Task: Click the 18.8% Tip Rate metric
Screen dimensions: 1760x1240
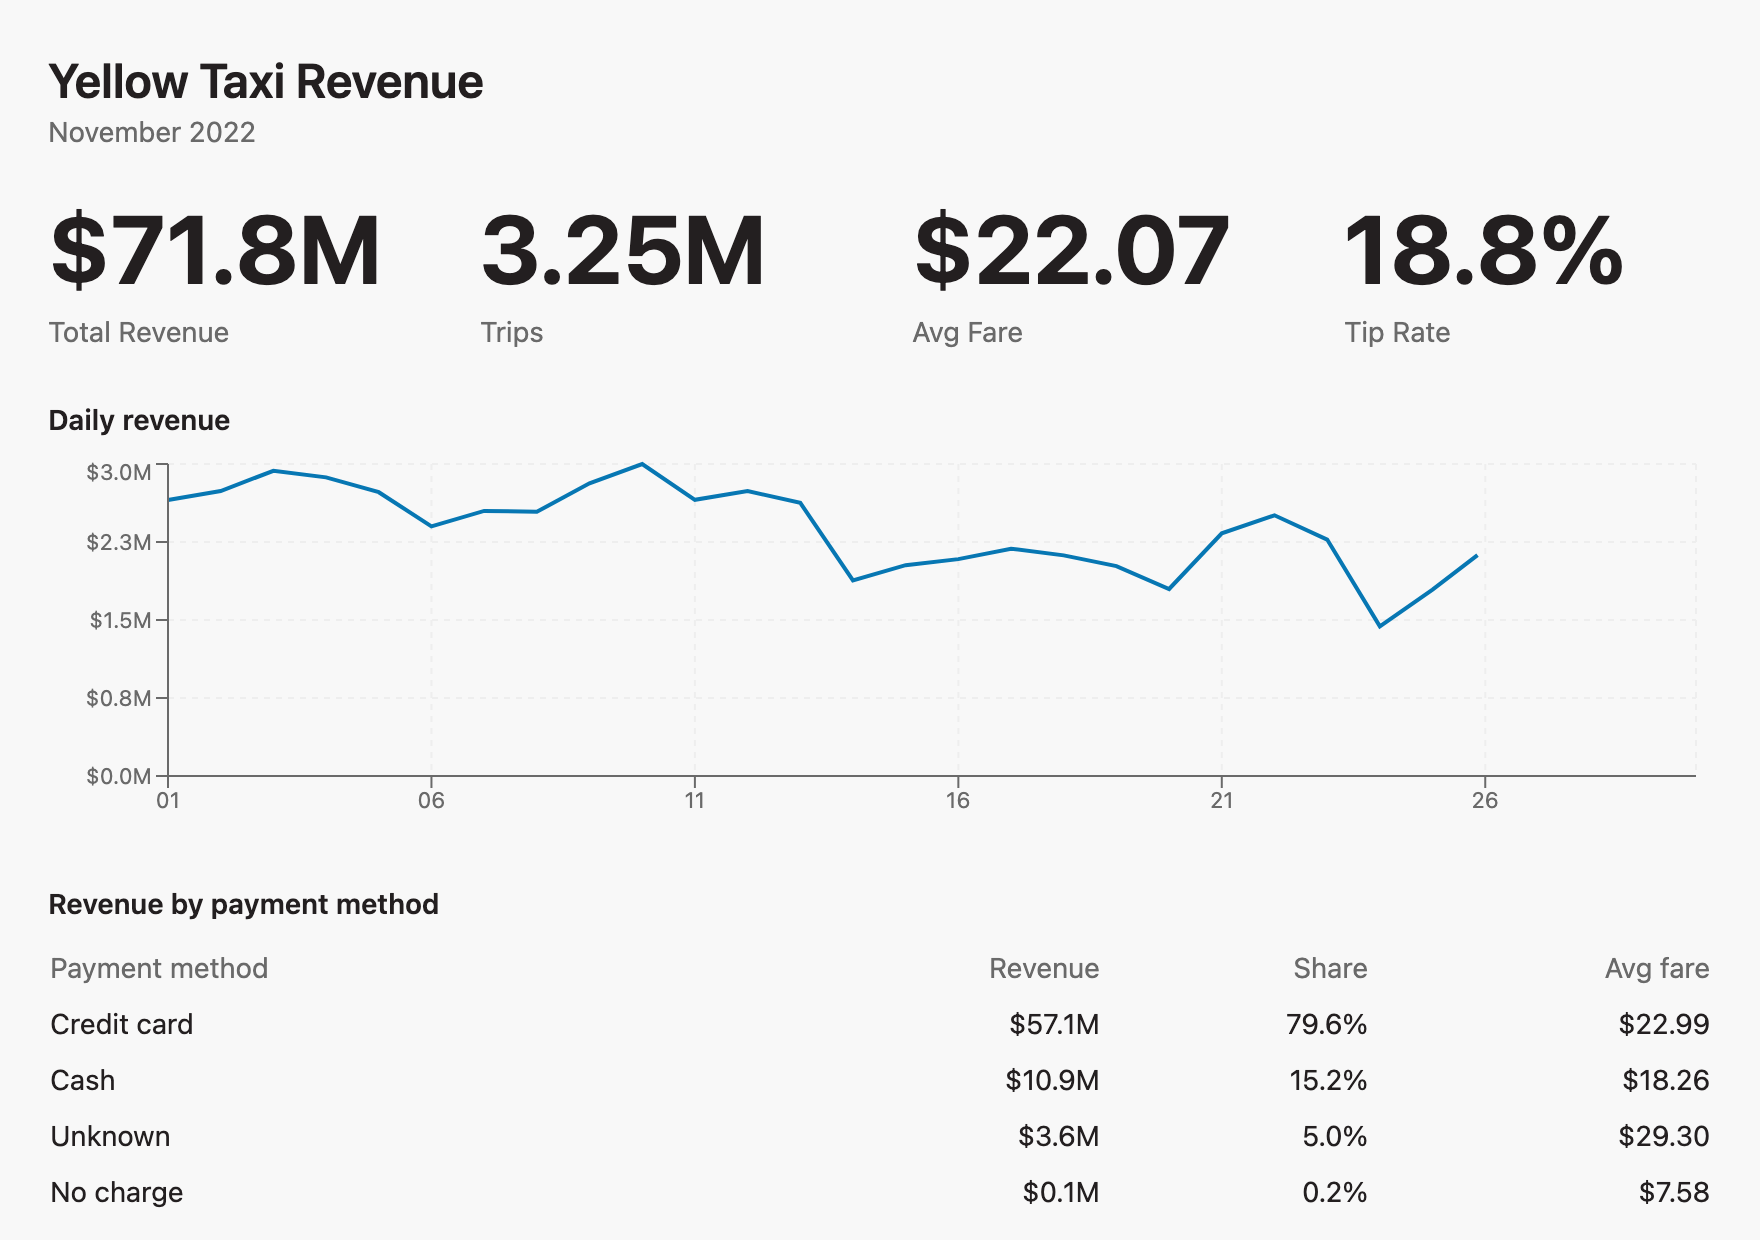Action: [x=1483, y=252]
